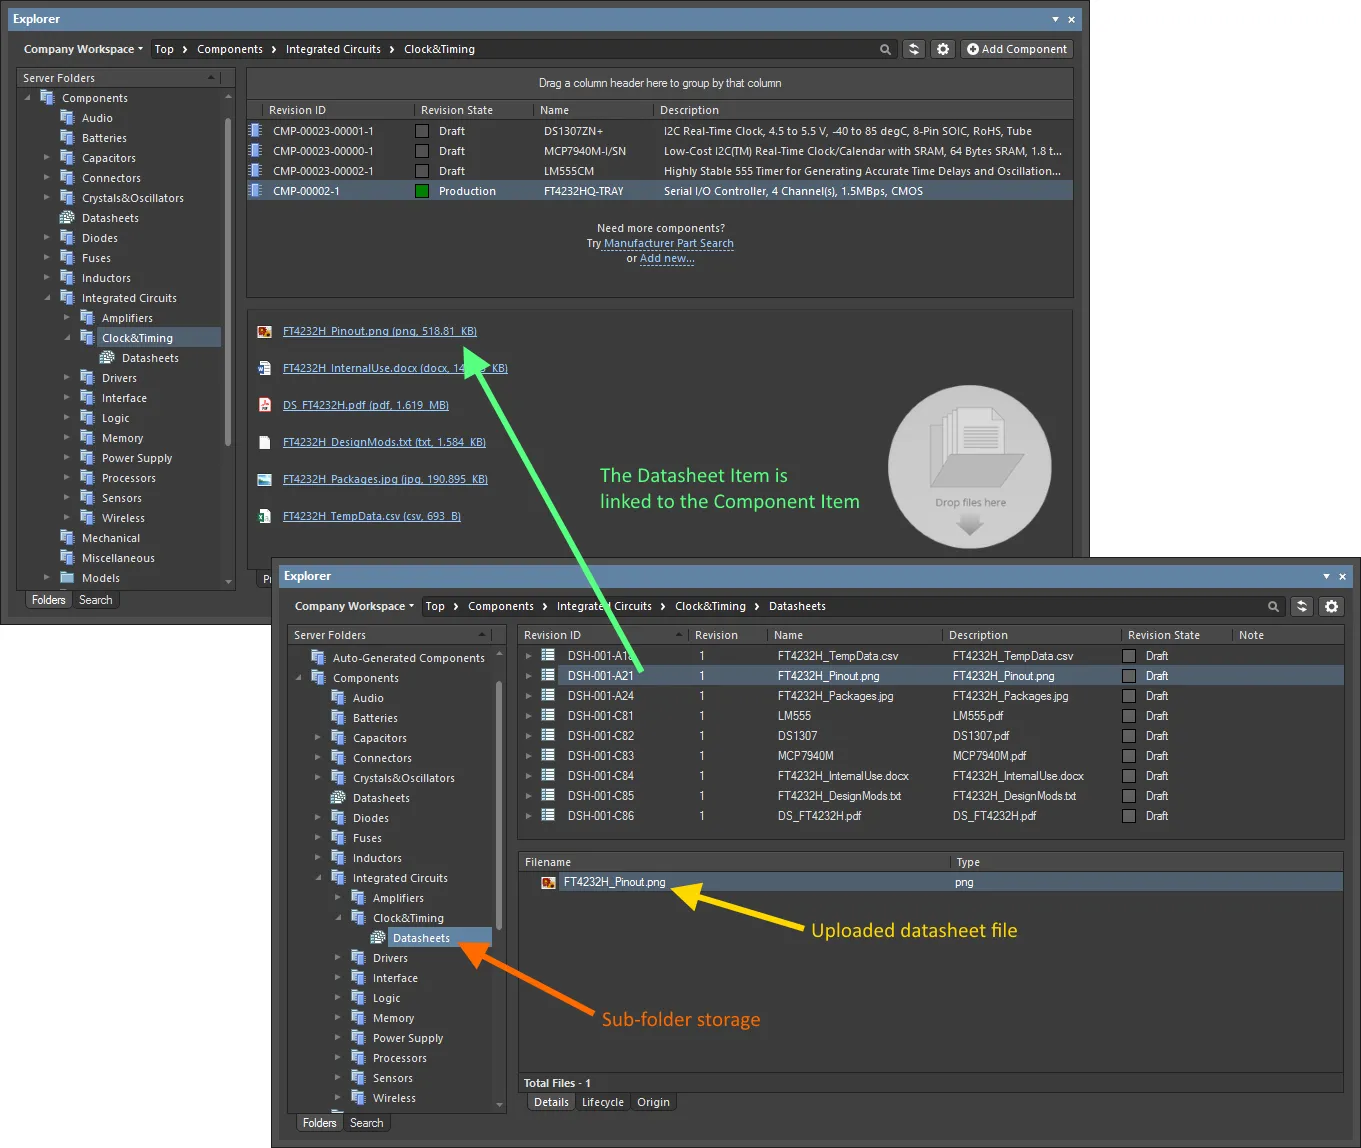
Task: Expand the DSH-001-C82 revision row
Action: (528, 736)
